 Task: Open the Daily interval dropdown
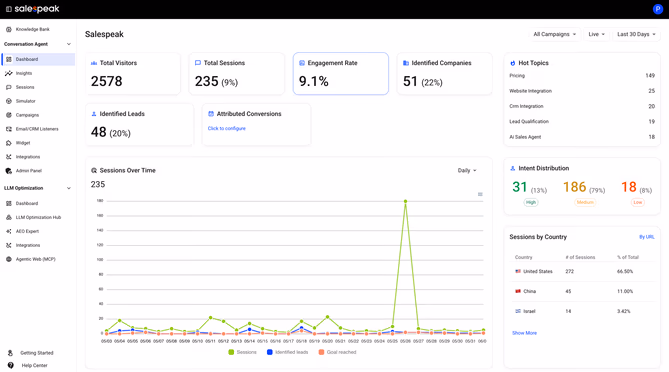[x=467, y=171]
